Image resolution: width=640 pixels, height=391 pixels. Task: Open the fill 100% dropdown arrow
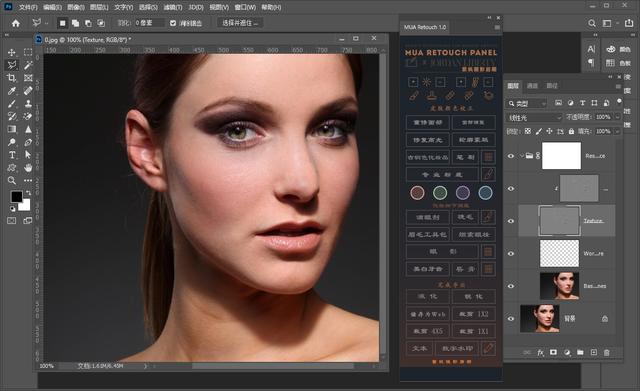click(617, 131)
